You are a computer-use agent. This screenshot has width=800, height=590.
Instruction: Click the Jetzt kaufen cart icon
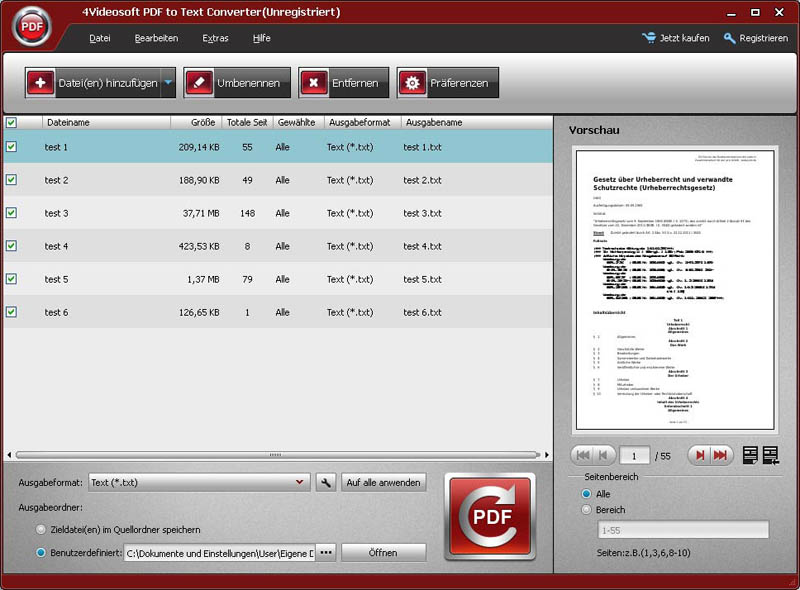[648, 38]
